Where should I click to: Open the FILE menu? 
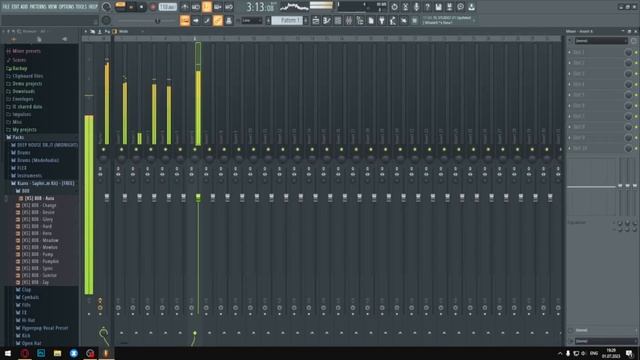[6, 7]
